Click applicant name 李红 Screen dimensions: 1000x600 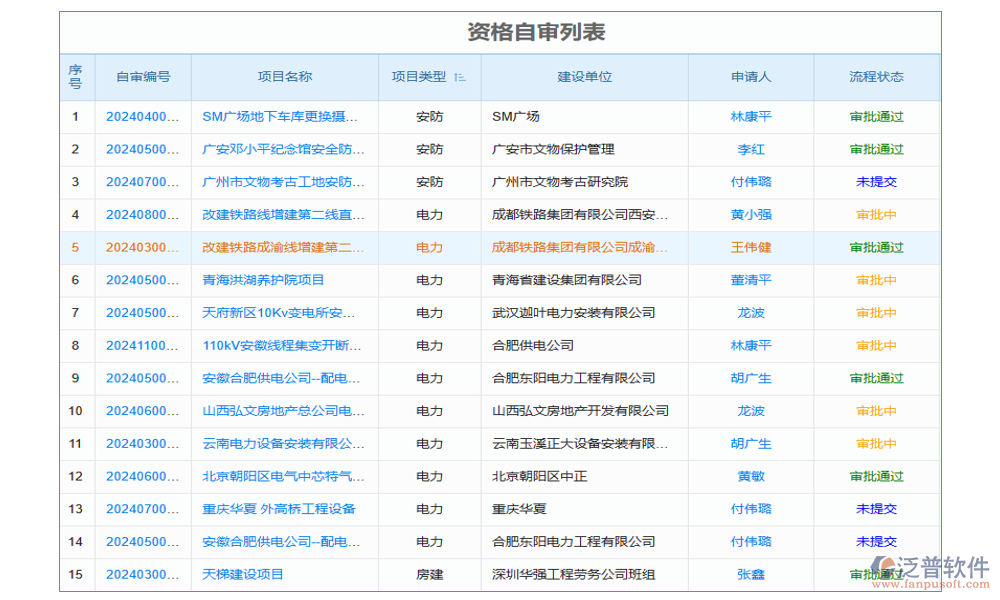751,150
